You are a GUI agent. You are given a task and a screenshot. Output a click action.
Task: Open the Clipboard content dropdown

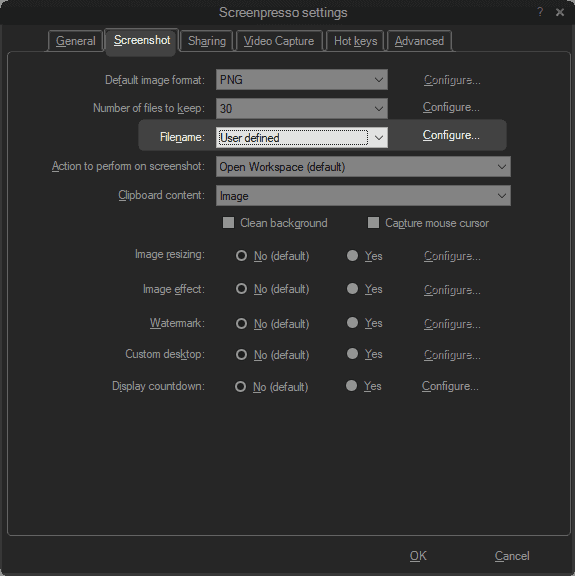(363, 196)
